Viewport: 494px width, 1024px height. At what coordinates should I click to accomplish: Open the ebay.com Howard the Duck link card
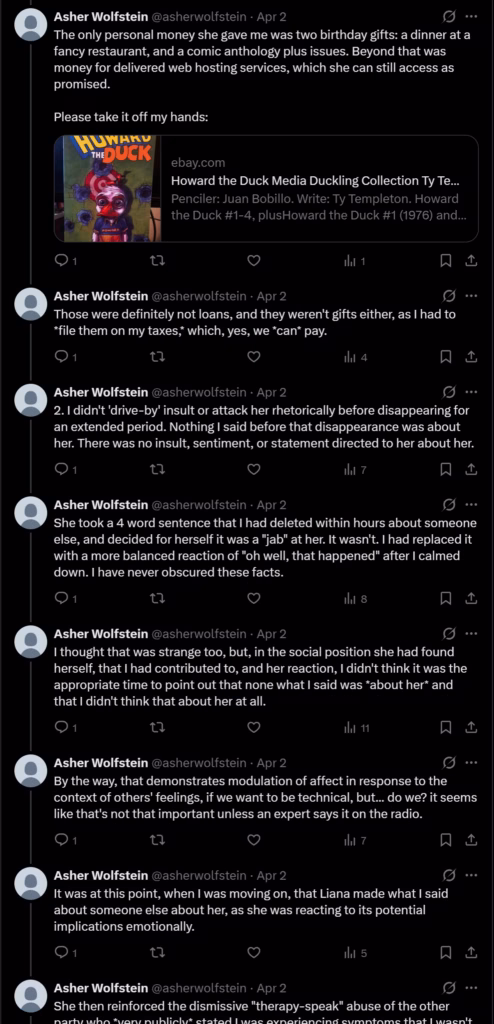[x=266, y=189]
